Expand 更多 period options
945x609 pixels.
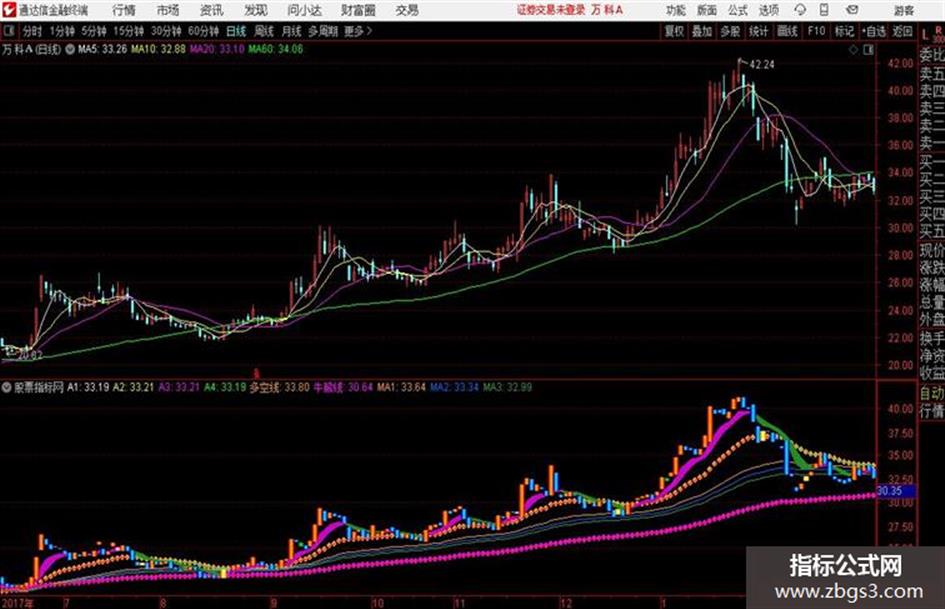[x=358, y=31]
